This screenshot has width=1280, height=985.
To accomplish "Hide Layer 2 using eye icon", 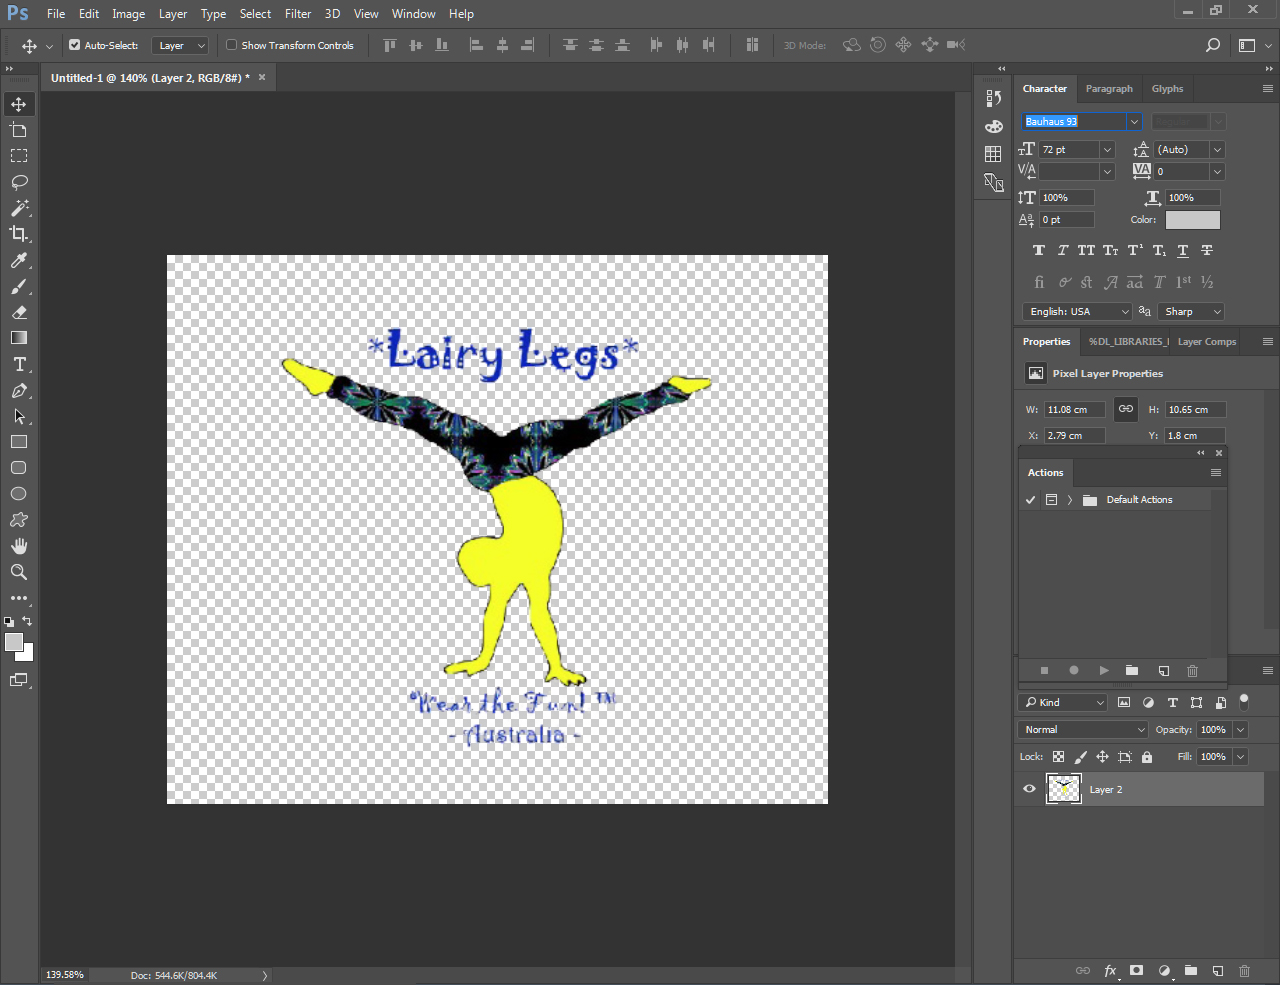I will coord(1029,789).
